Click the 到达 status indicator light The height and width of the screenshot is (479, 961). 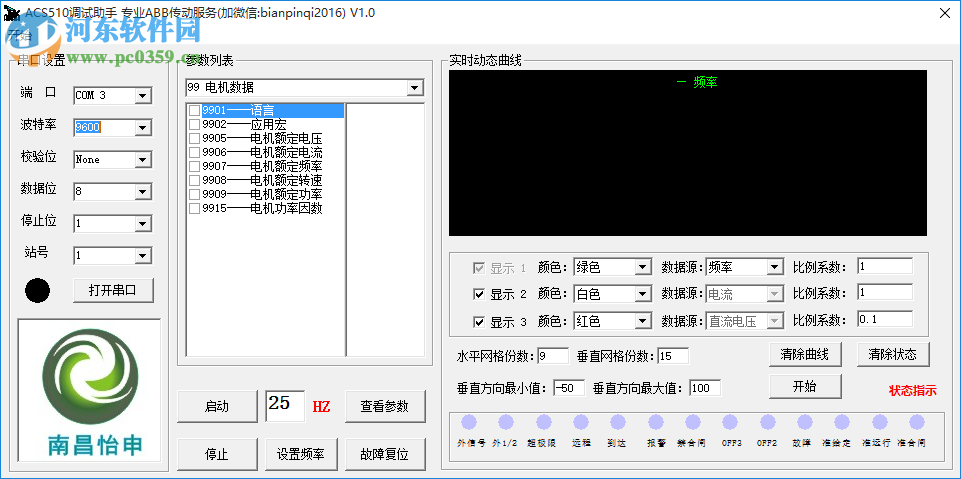(618, 422)
